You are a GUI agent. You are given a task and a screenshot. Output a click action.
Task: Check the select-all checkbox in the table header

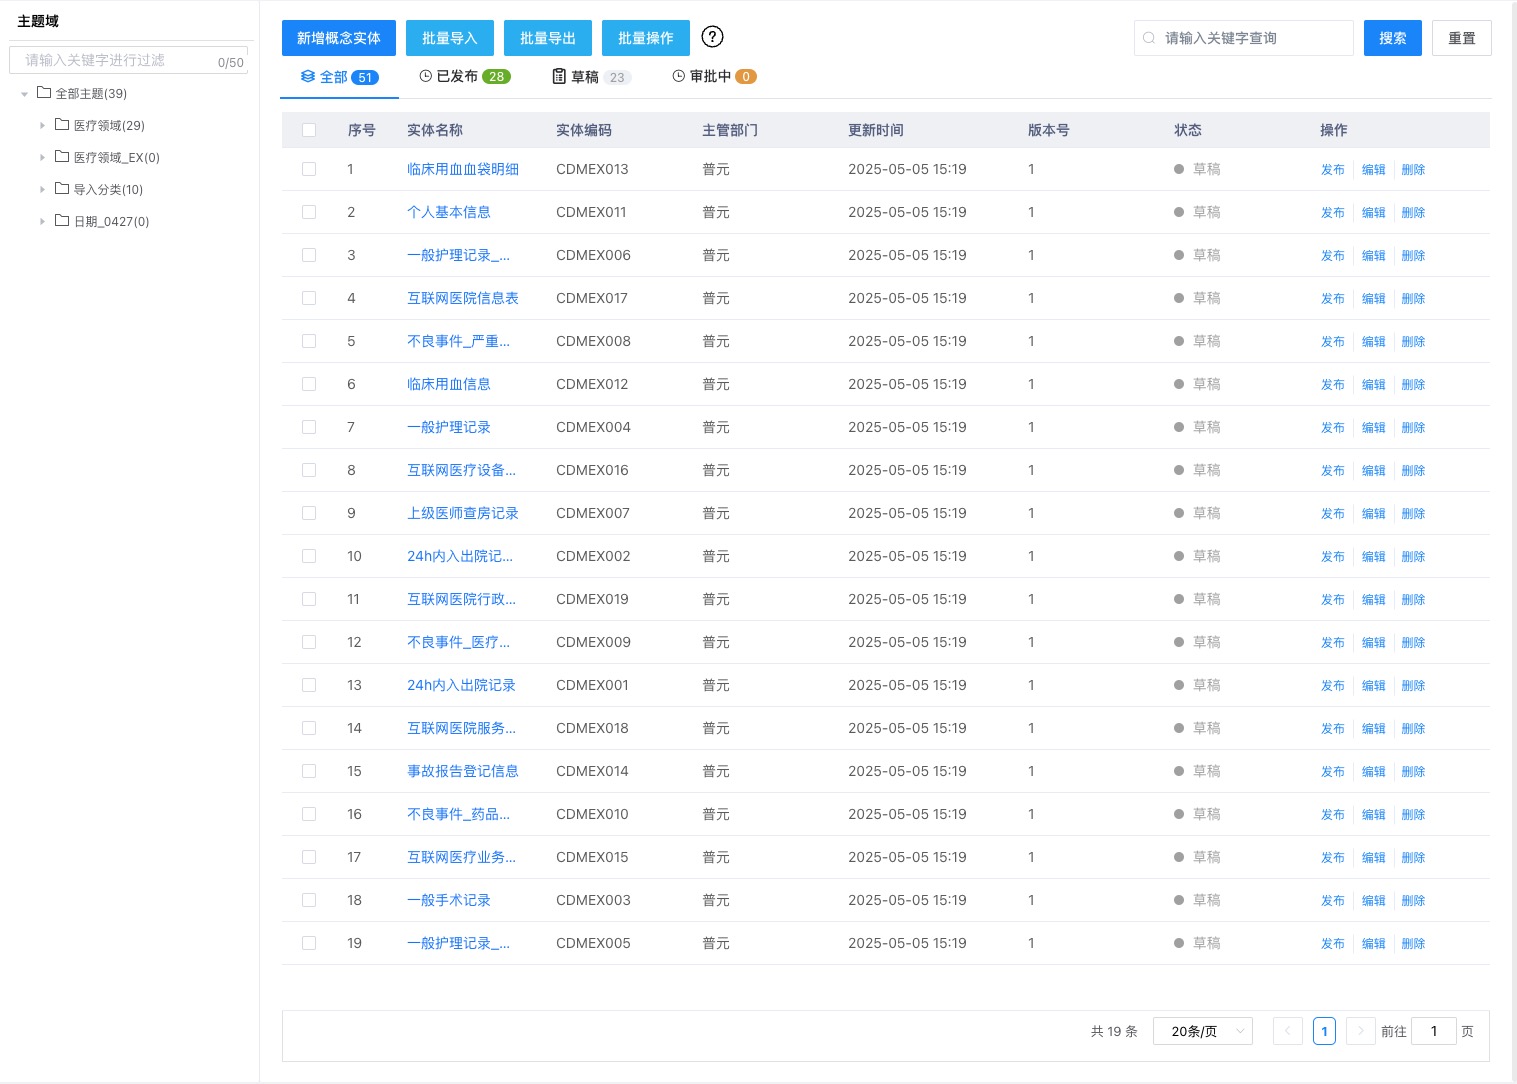[x=309, y=130]
